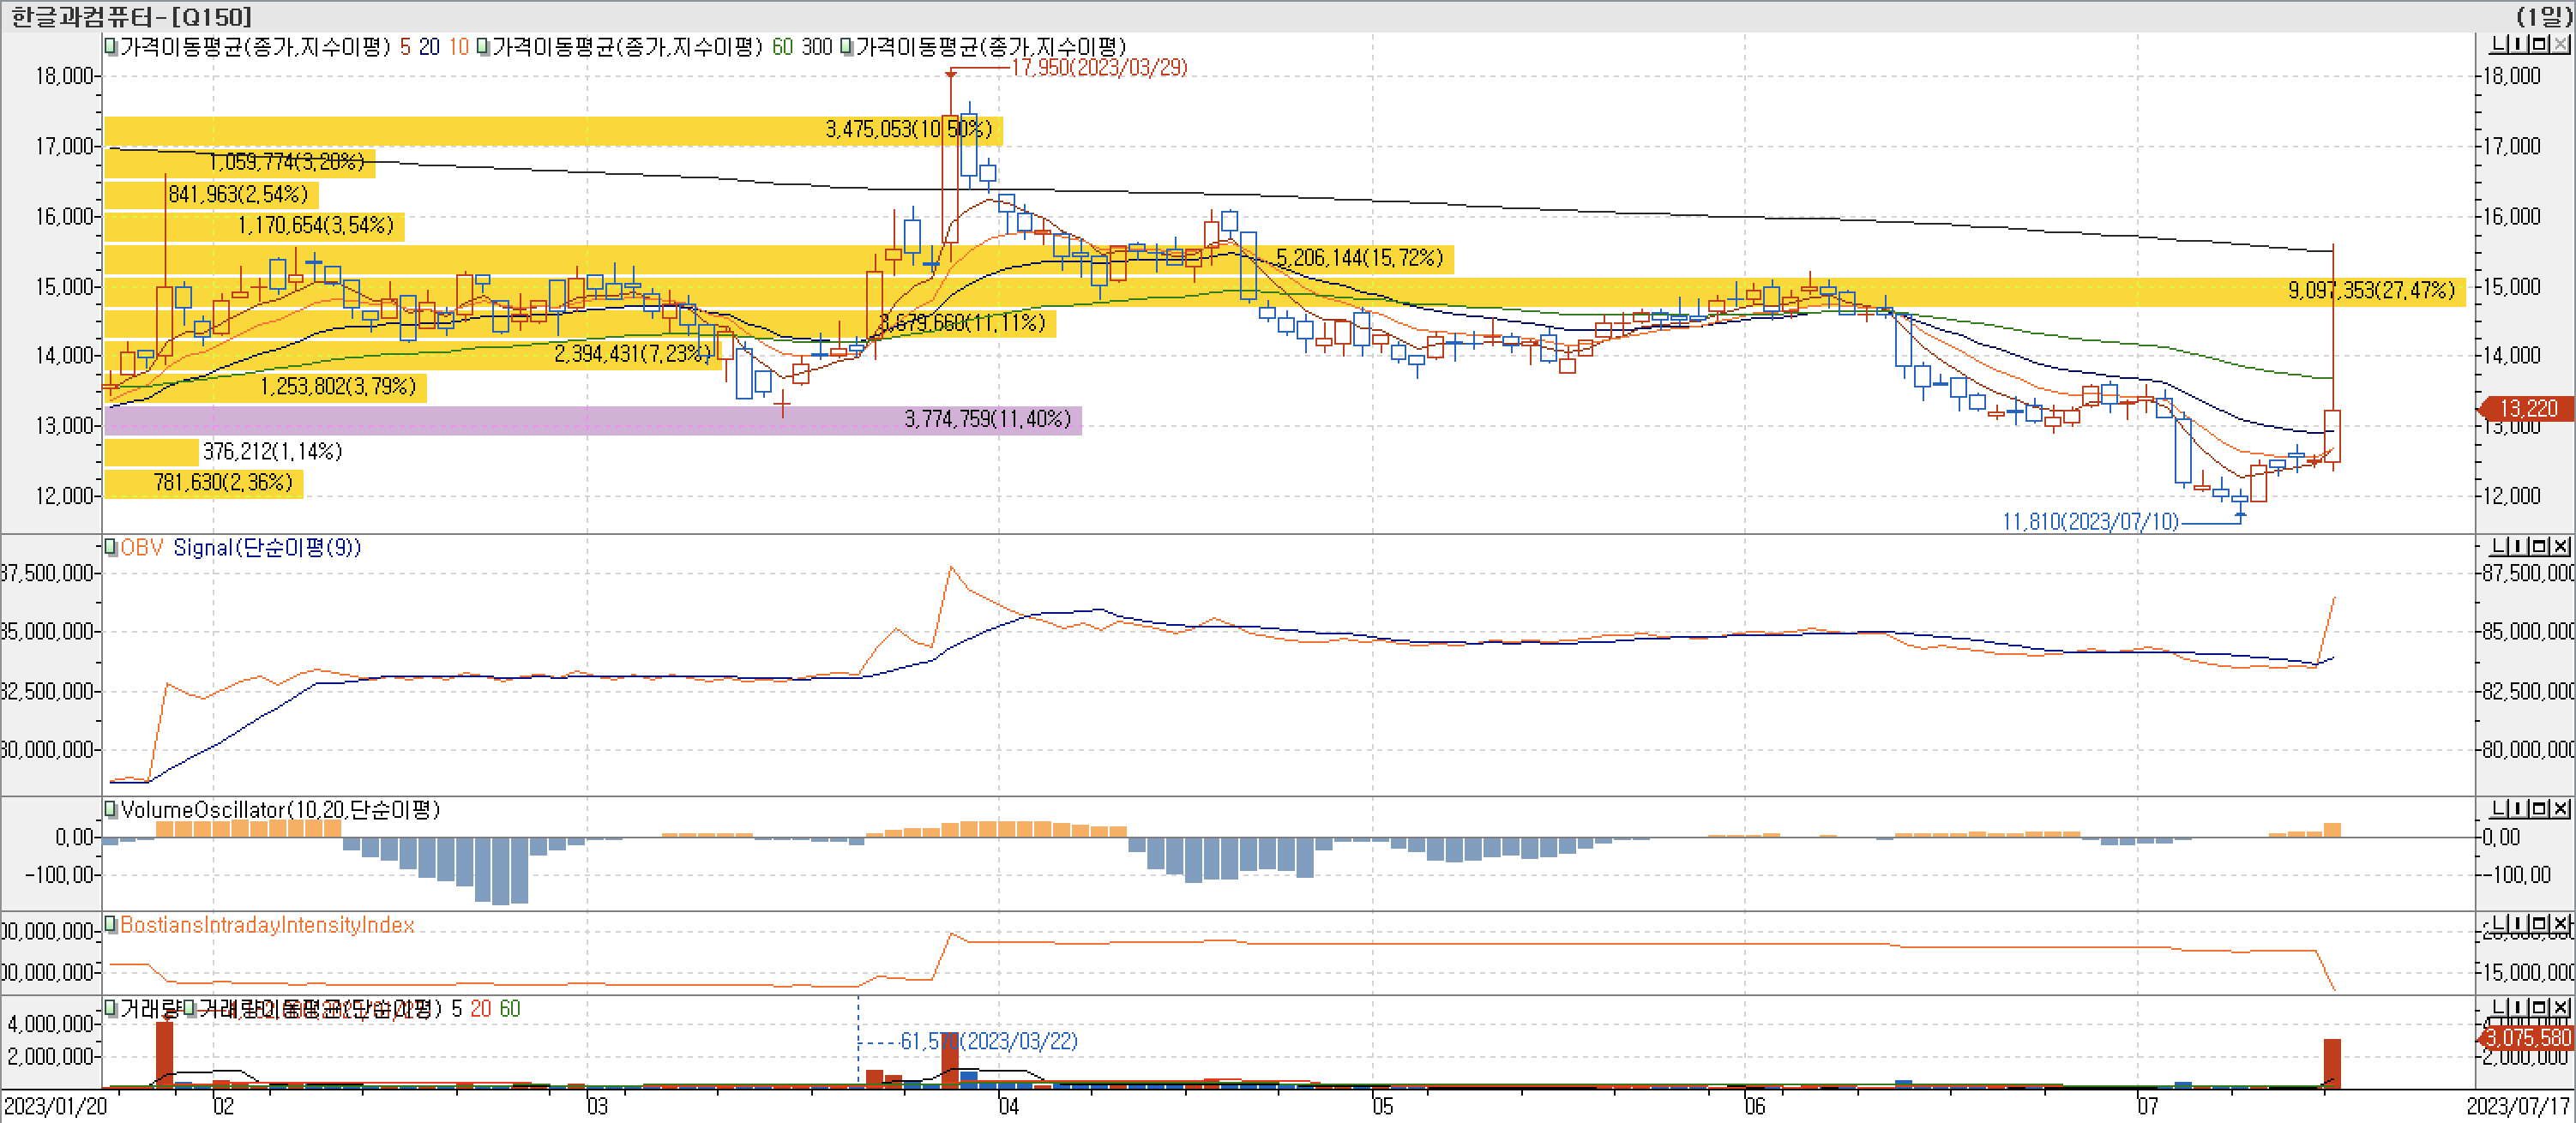Toggle the 거래량 indicator marker
Viewport: 2576px width, 1123px height.
point(111,1007)
